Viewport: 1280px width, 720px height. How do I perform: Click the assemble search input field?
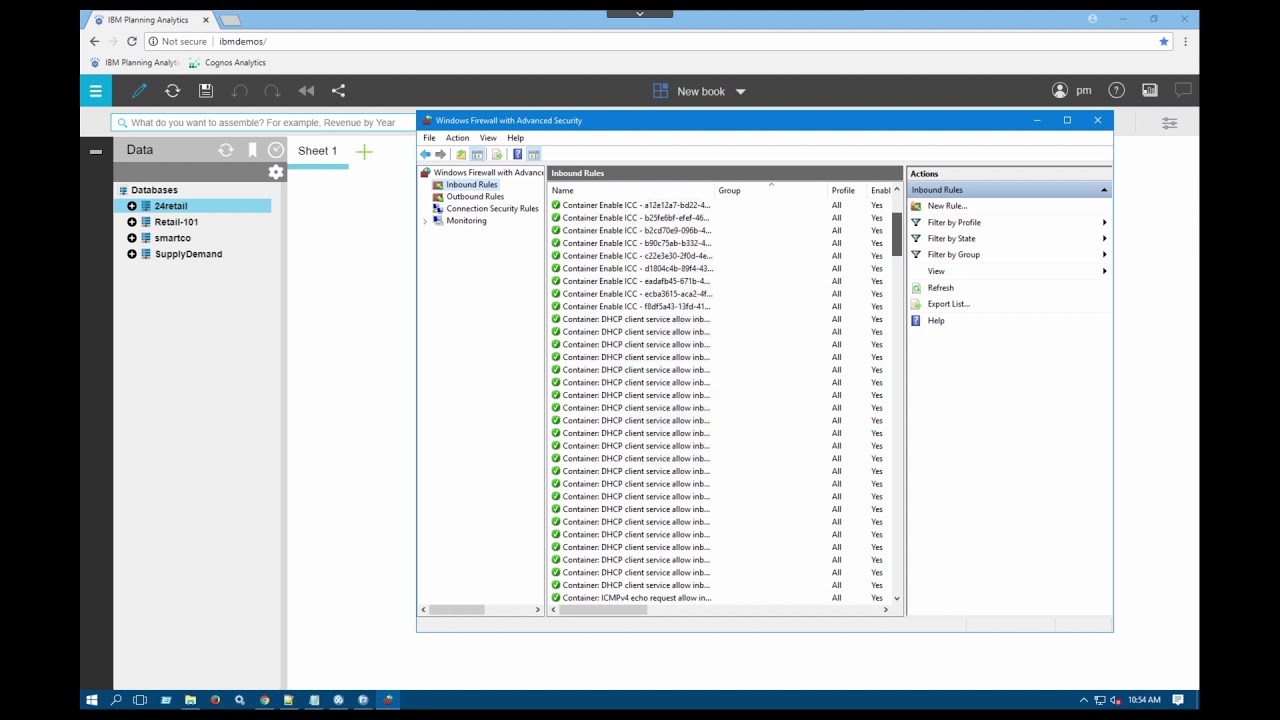263,122
